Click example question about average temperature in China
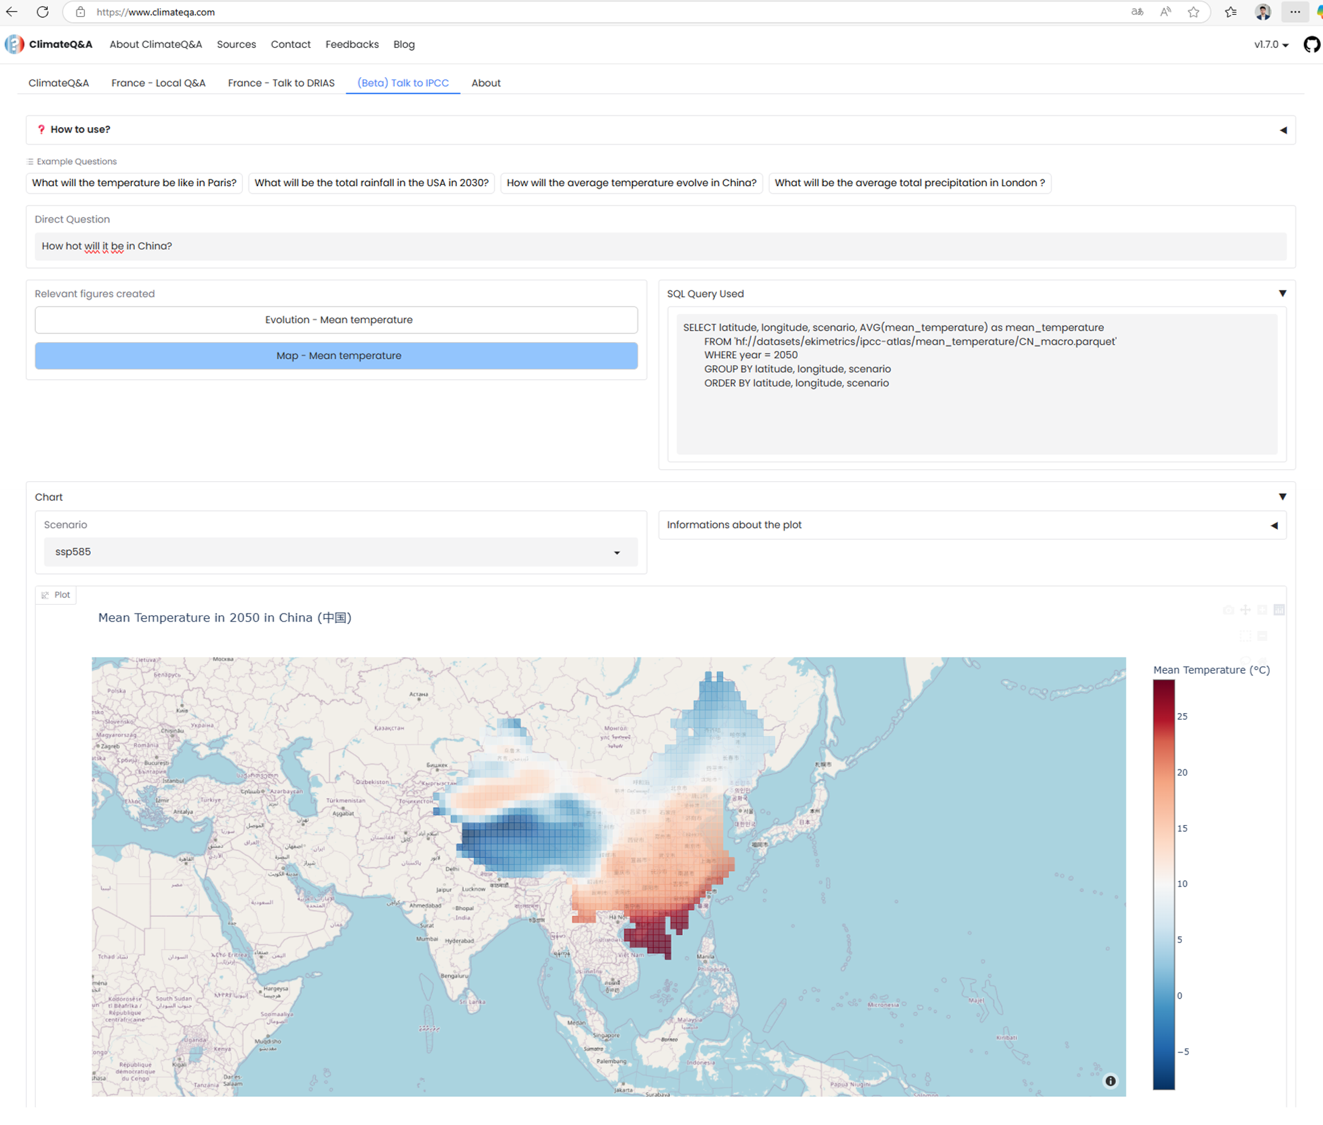Screen dimensions: 1323x1125 point(631,183)
